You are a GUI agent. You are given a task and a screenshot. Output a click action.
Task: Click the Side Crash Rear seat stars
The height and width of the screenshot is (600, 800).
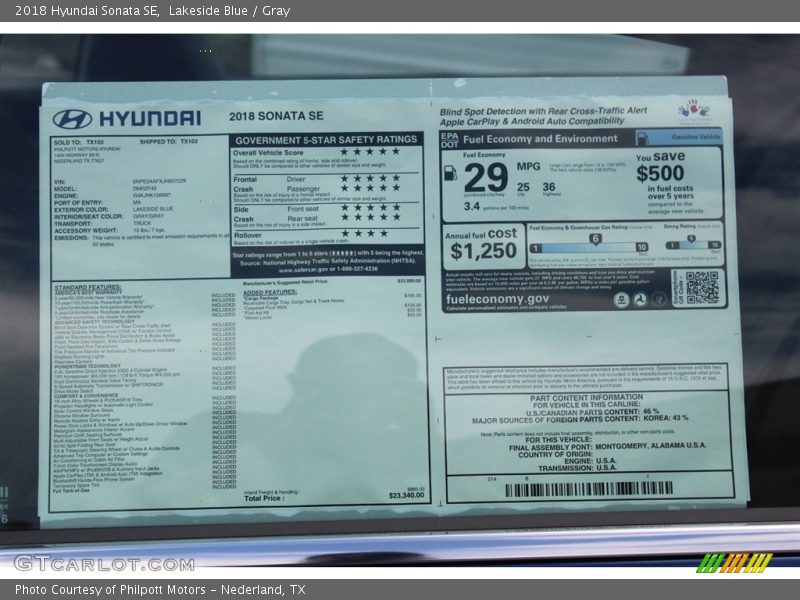point(370,217)
